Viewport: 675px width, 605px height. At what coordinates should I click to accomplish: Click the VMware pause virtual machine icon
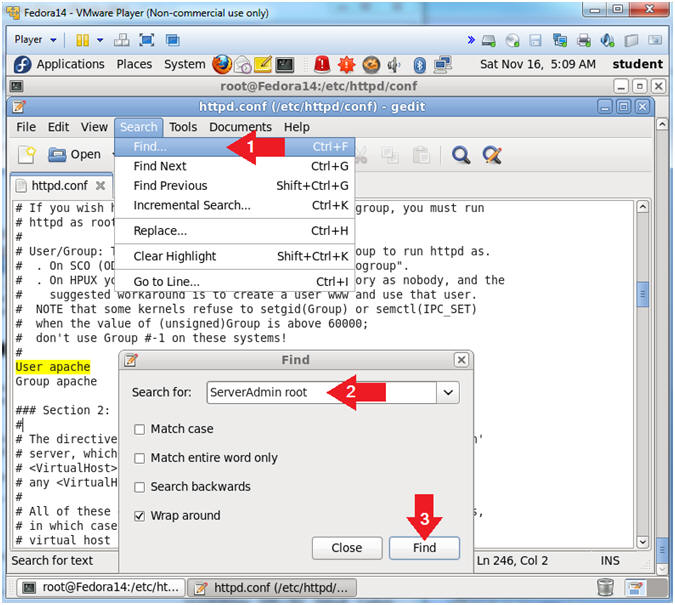click(82, 40)
